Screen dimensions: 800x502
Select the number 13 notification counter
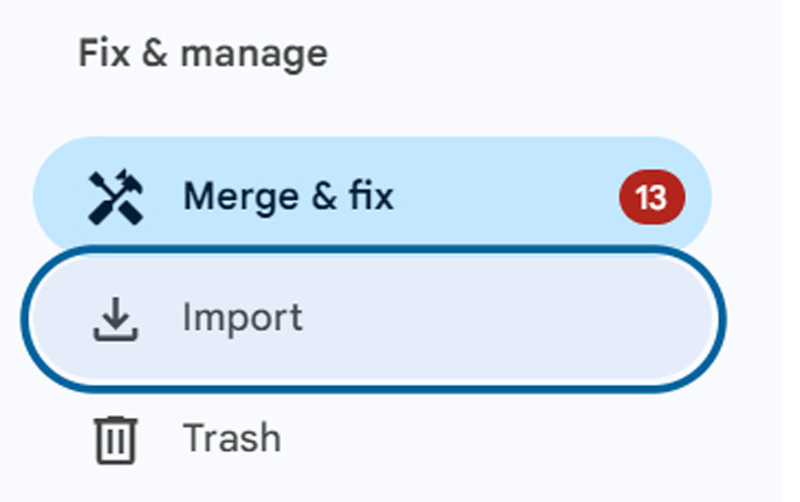pos(651,197)
